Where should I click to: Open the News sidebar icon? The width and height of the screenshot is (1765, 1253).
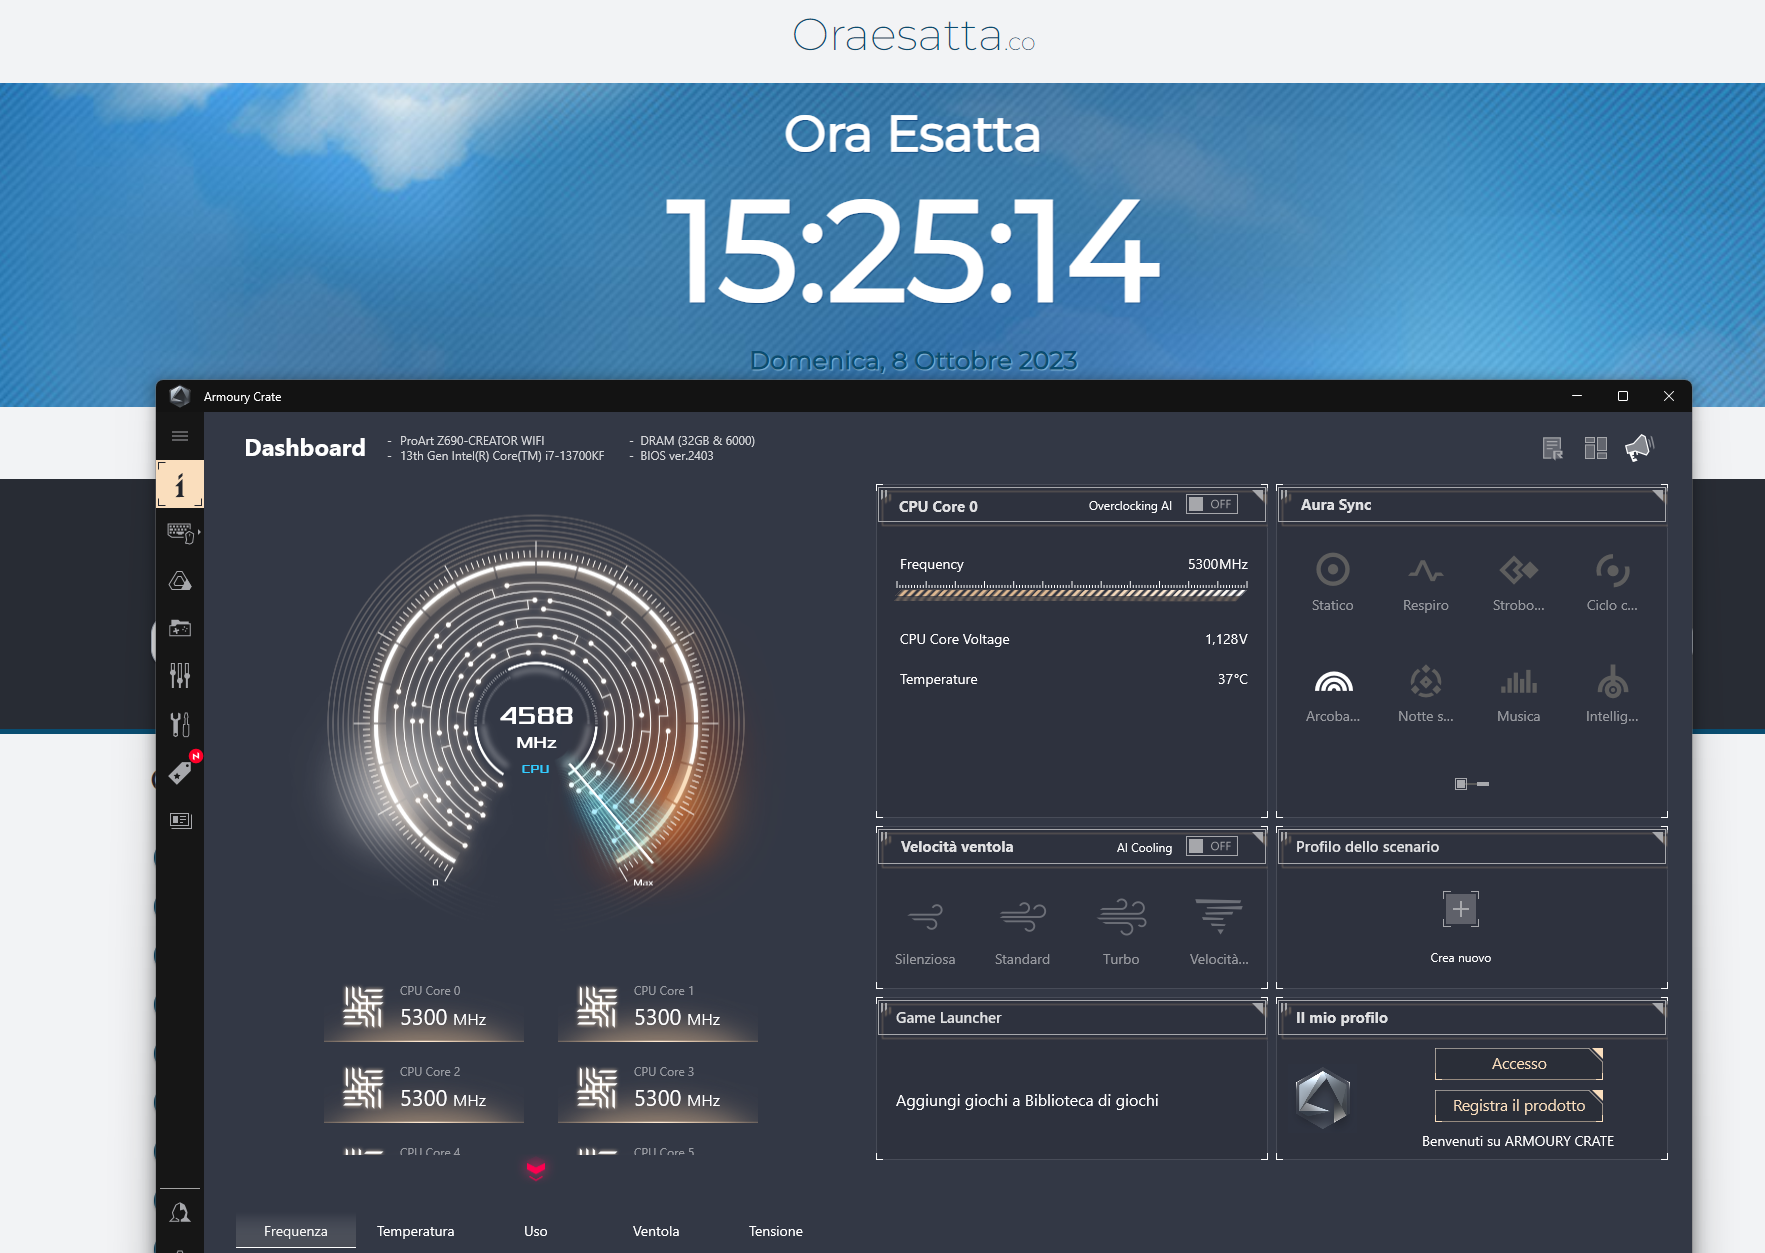coord(180,820)
